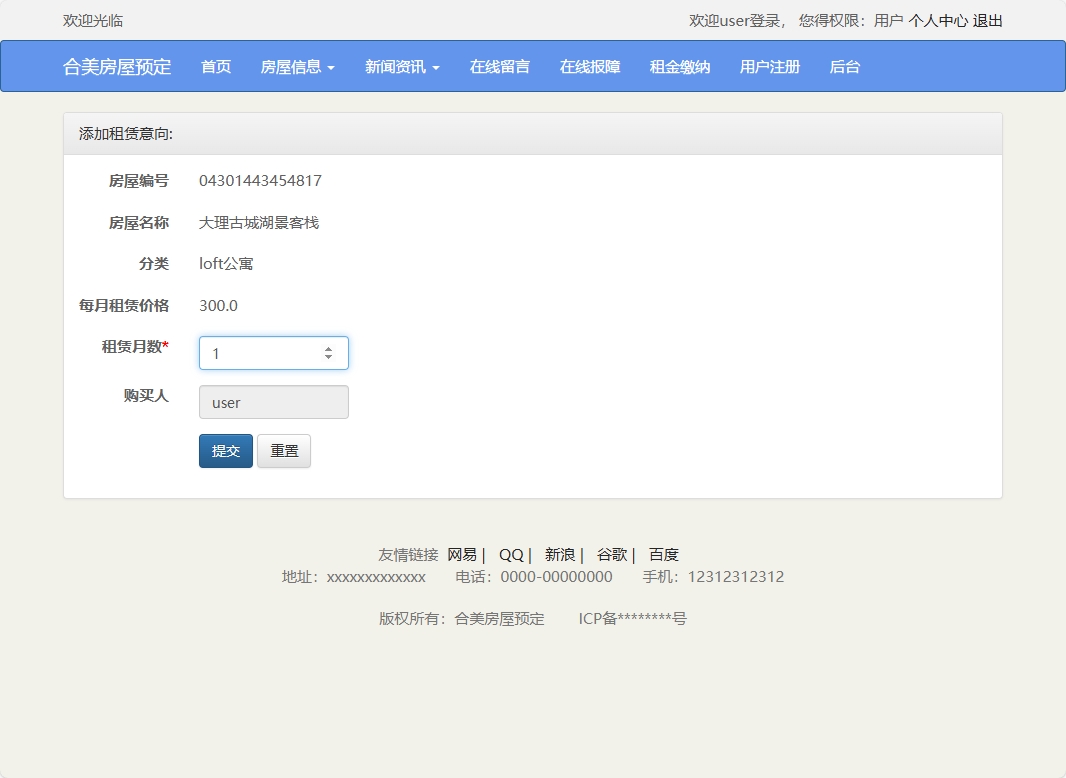The width and height of the screenshot is (1066, 778).
Task: Submit the form with the 提交 button
Action: [x=225, y=450]
